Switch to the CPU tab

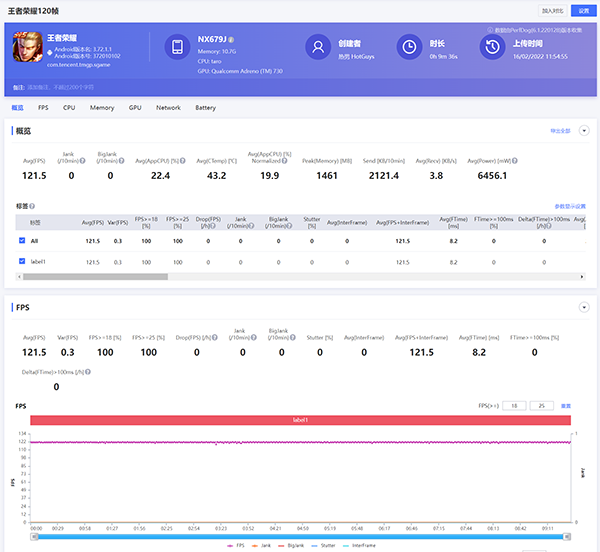pos(69,107)
